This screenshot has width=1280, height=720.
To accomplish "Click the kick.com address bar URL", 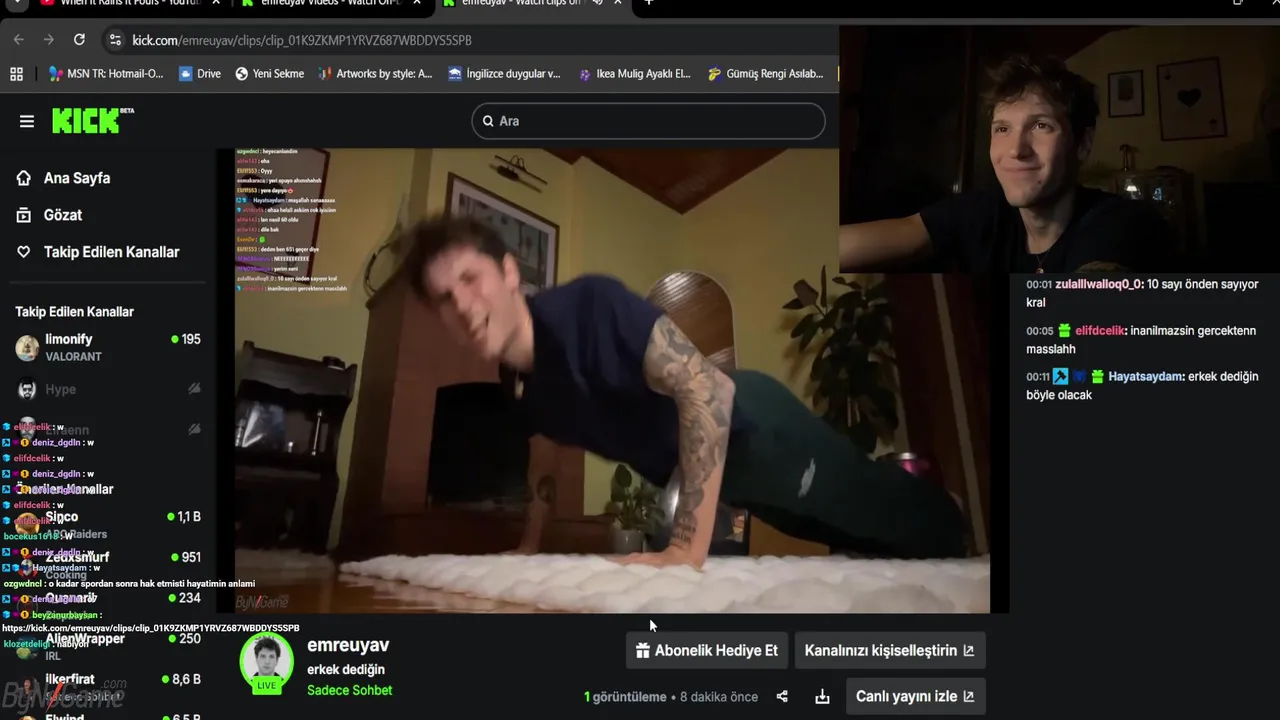I will point(302,40).
